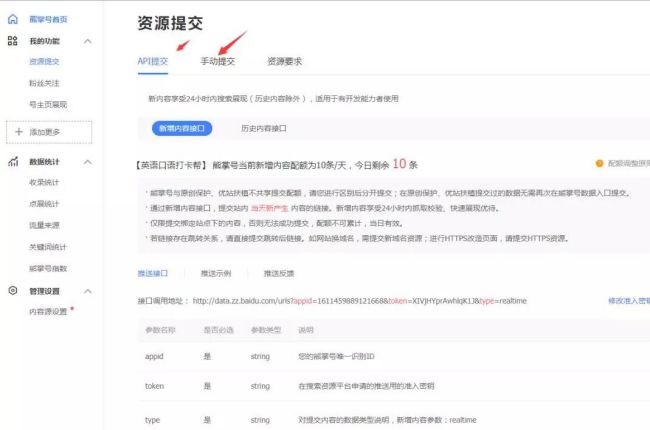Select the 新增内容接口 pill button

coord(181,128)
